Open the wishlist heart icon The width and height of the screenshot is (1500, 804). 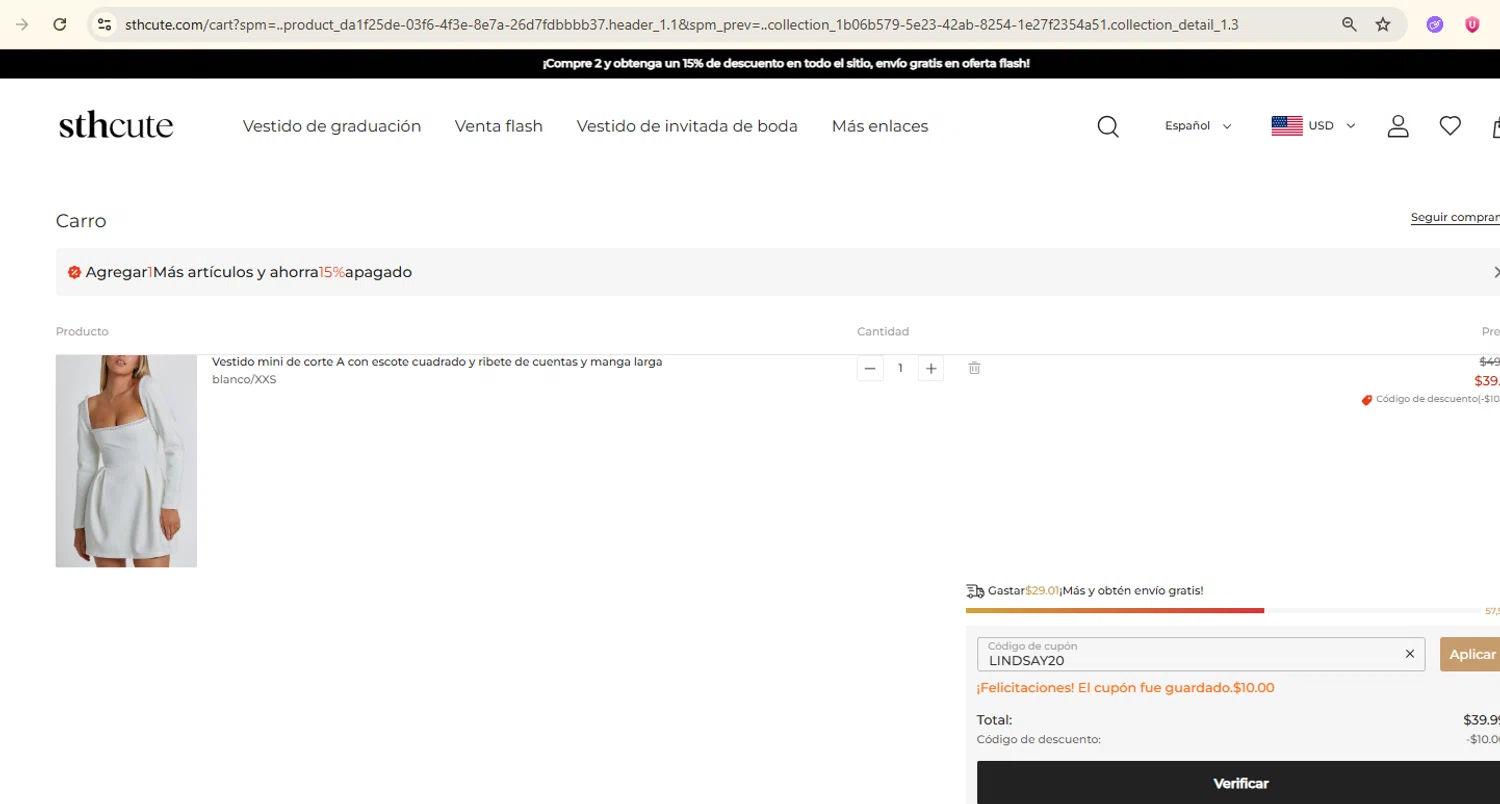coord(1450,126)
